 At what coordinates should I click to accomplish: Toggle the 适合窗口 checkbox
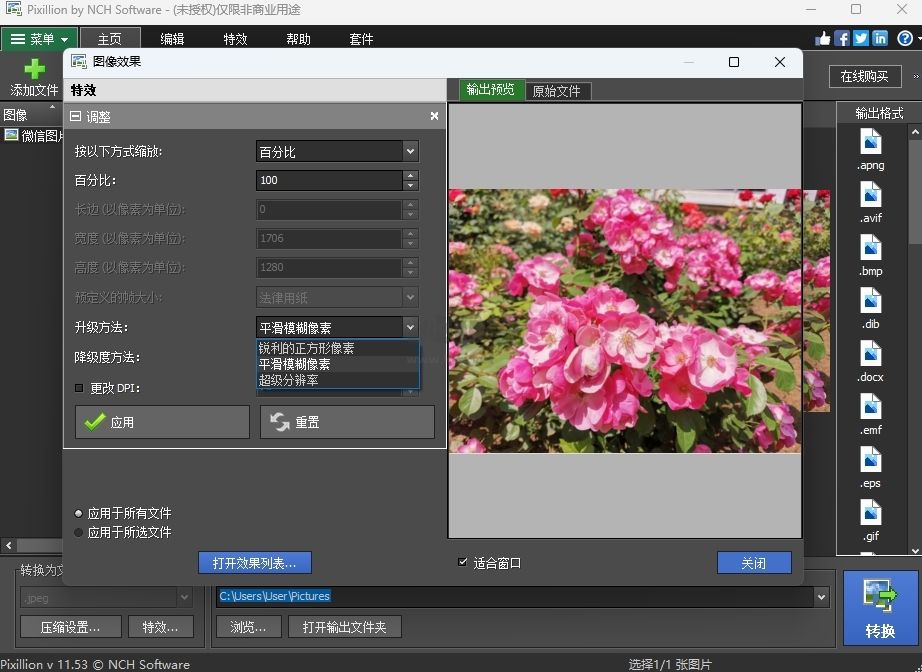tap(463, 563)
